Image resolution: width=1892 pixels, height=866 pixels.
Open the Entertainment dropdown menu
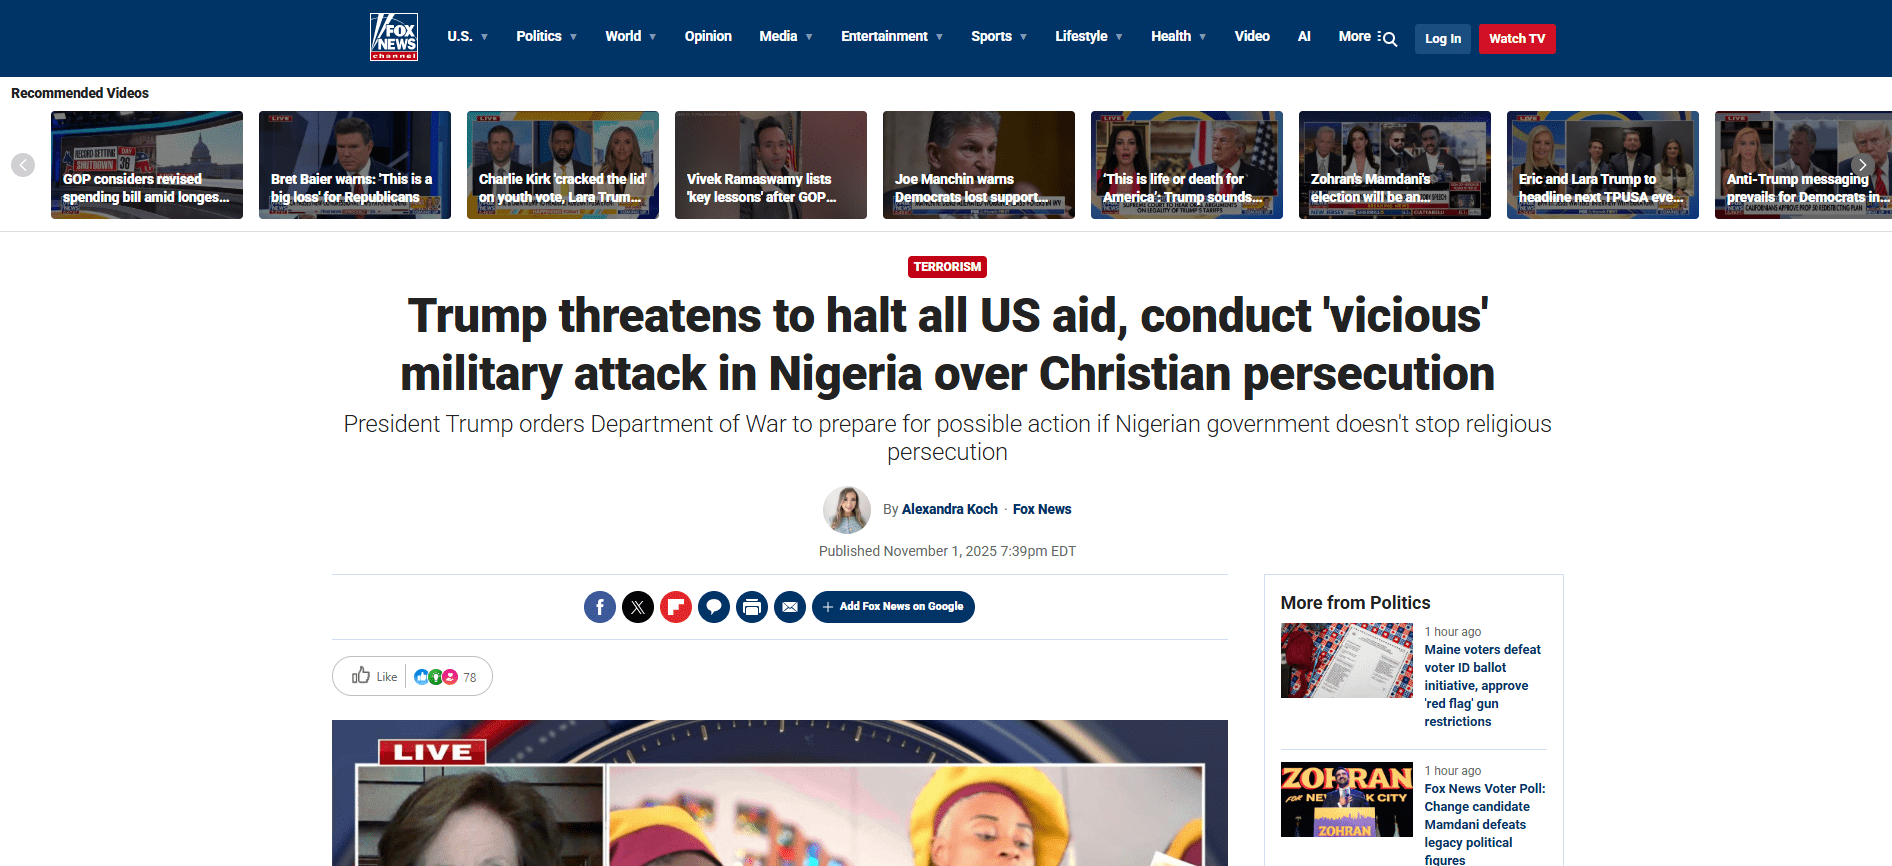point(892,36)
